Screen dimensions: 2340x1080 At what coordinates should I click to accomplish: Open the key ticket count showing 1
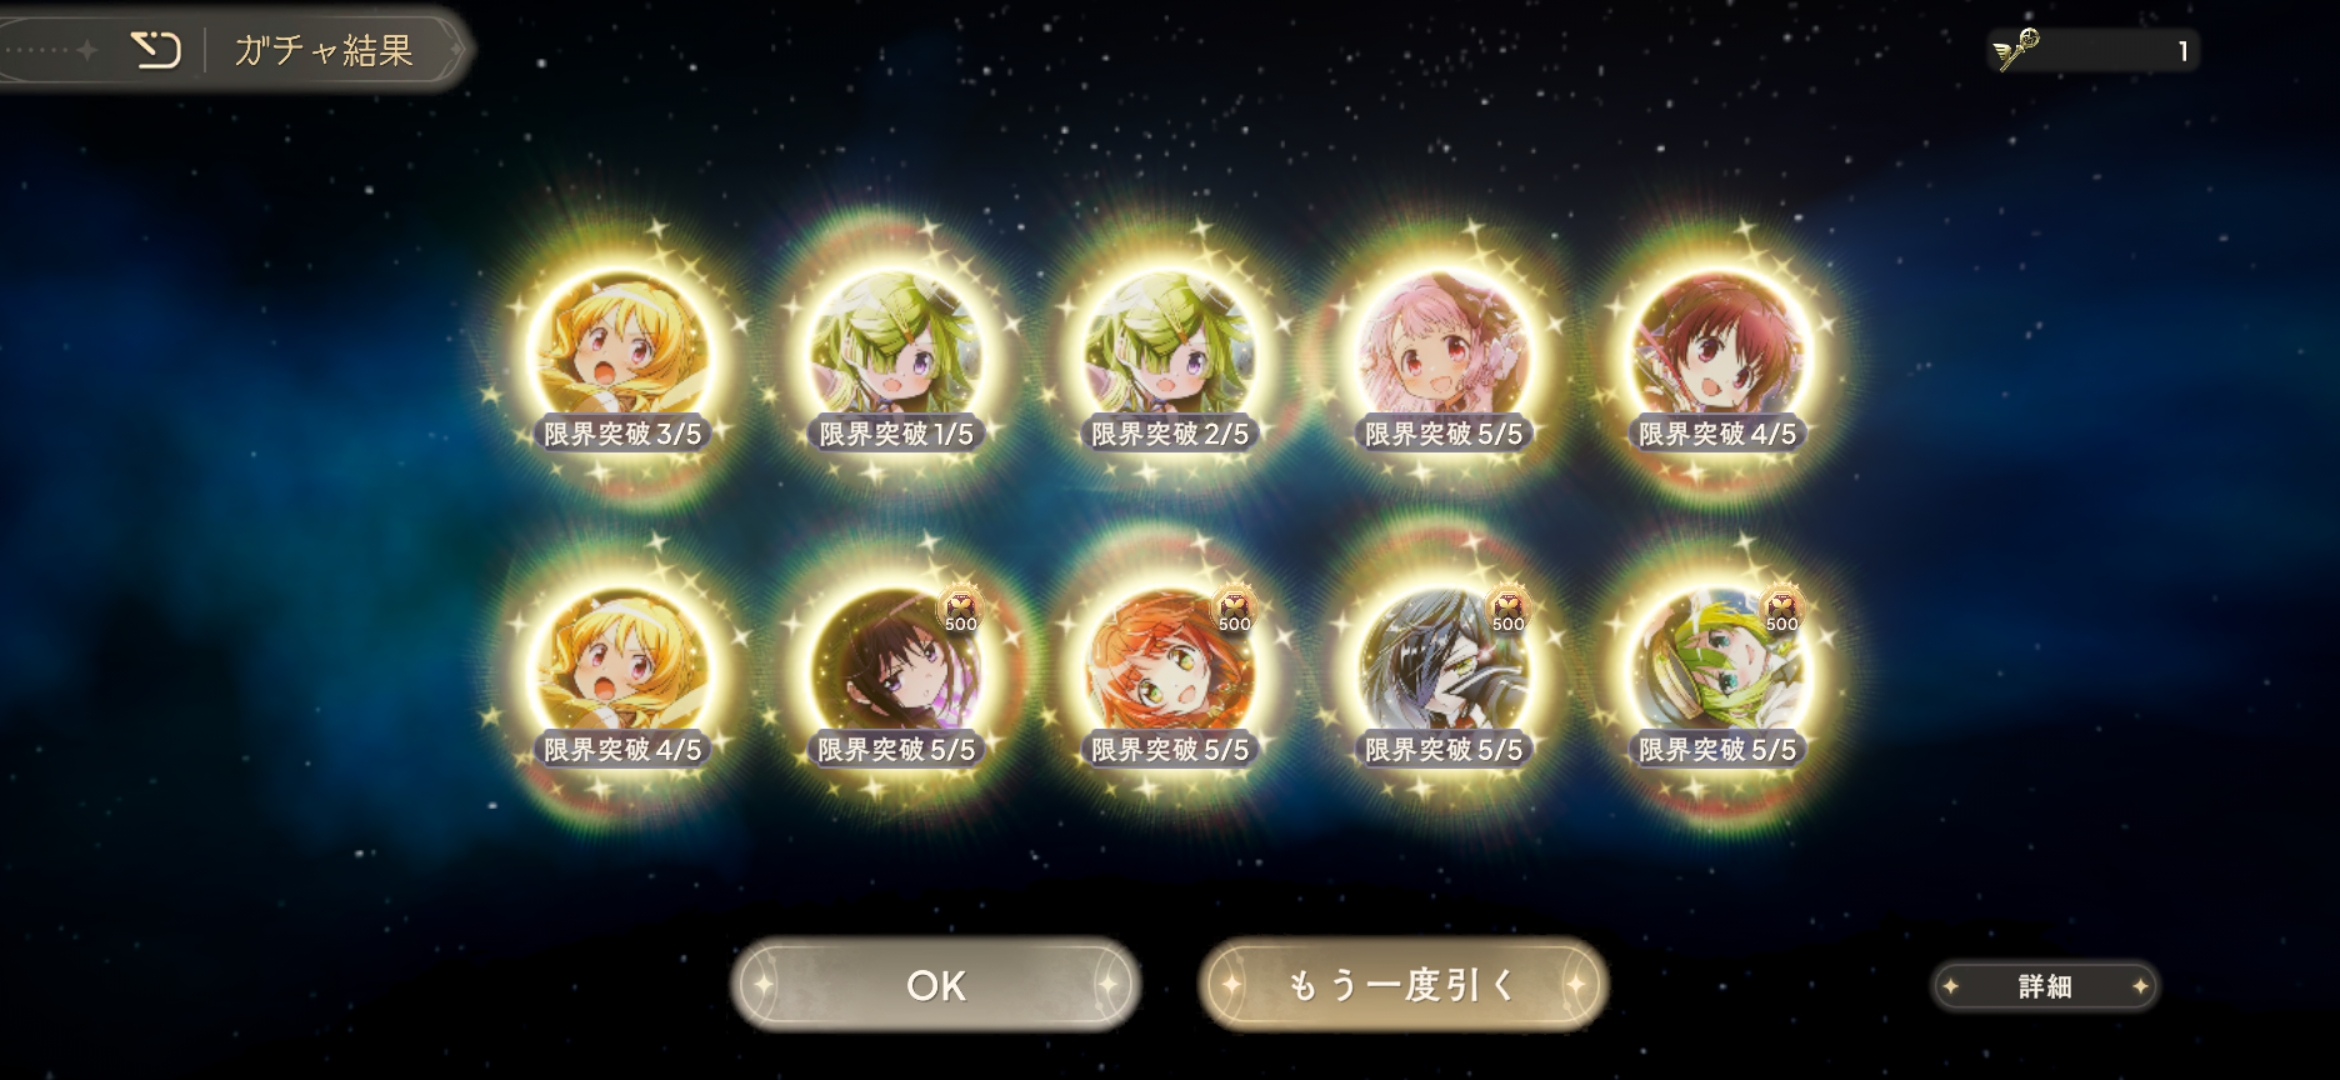pyautogui.click(x=2183, y=51)
